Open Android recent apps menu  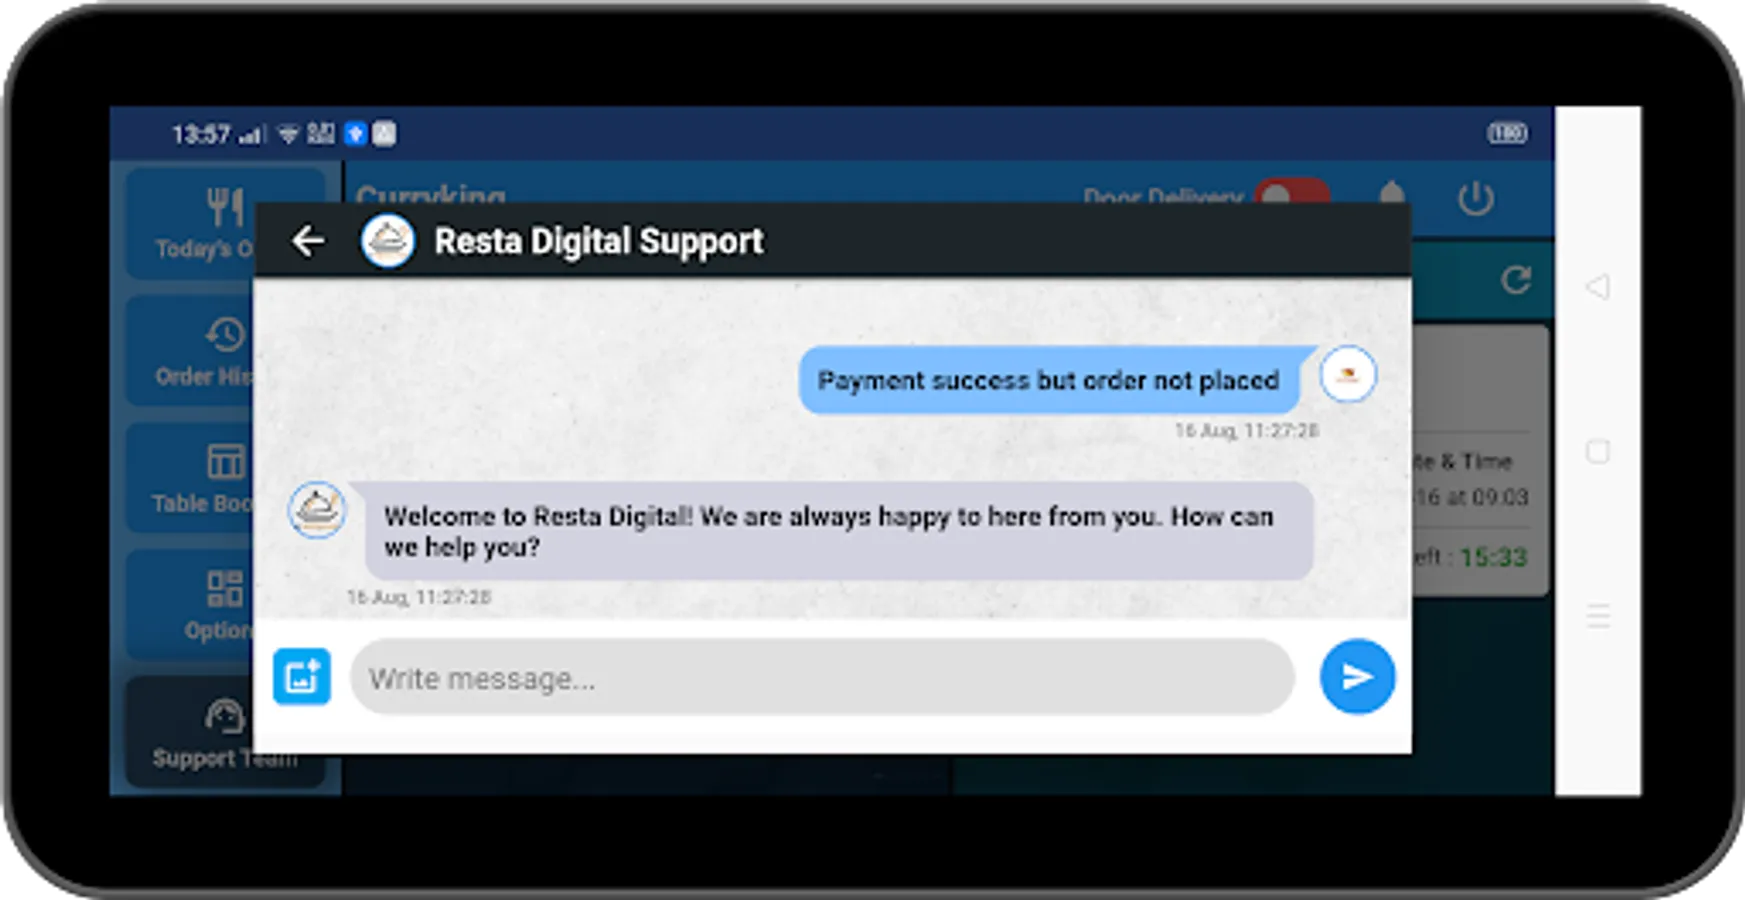[1598, 616]
